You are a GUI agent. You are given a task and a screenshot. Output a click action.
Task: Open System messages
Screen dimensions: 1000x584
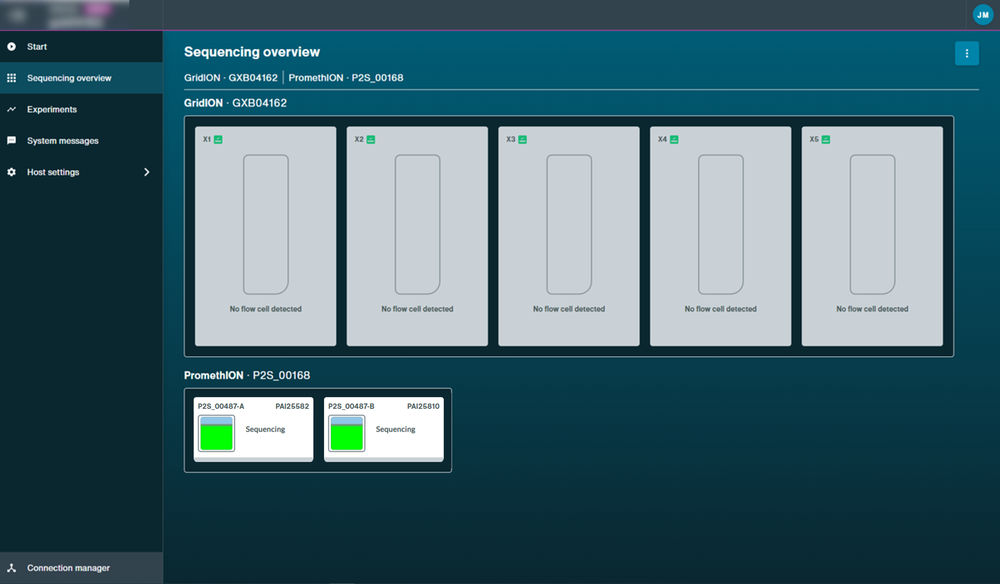(x=81, y=140)
